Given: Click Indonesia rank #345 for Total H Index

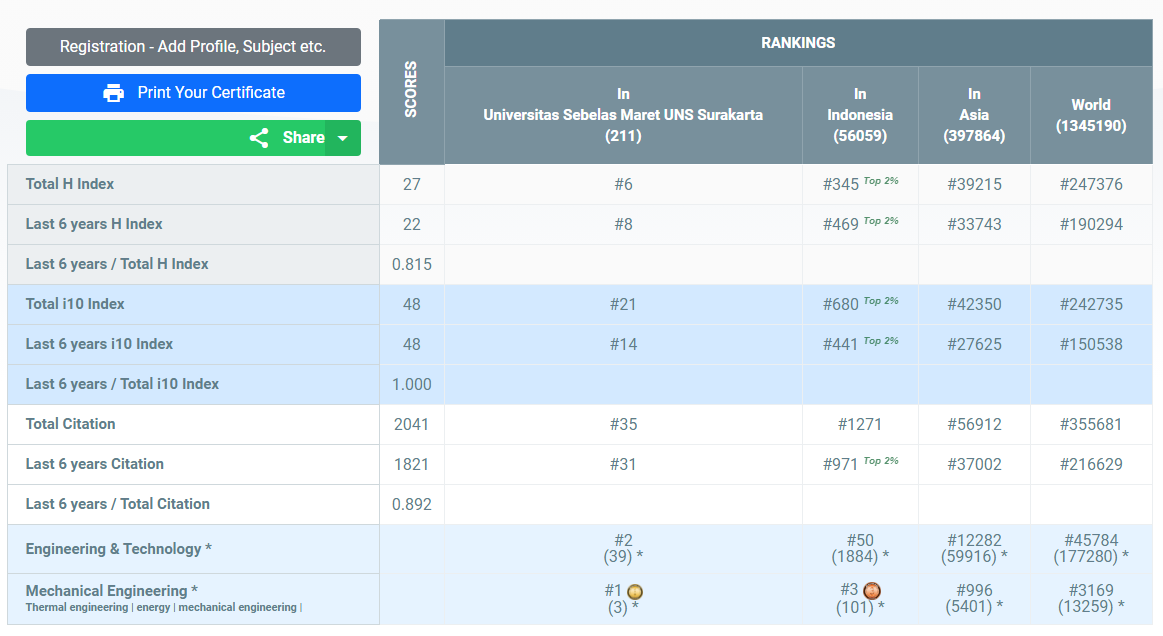Looking at the screenshot, I should [x=841, y=185].
